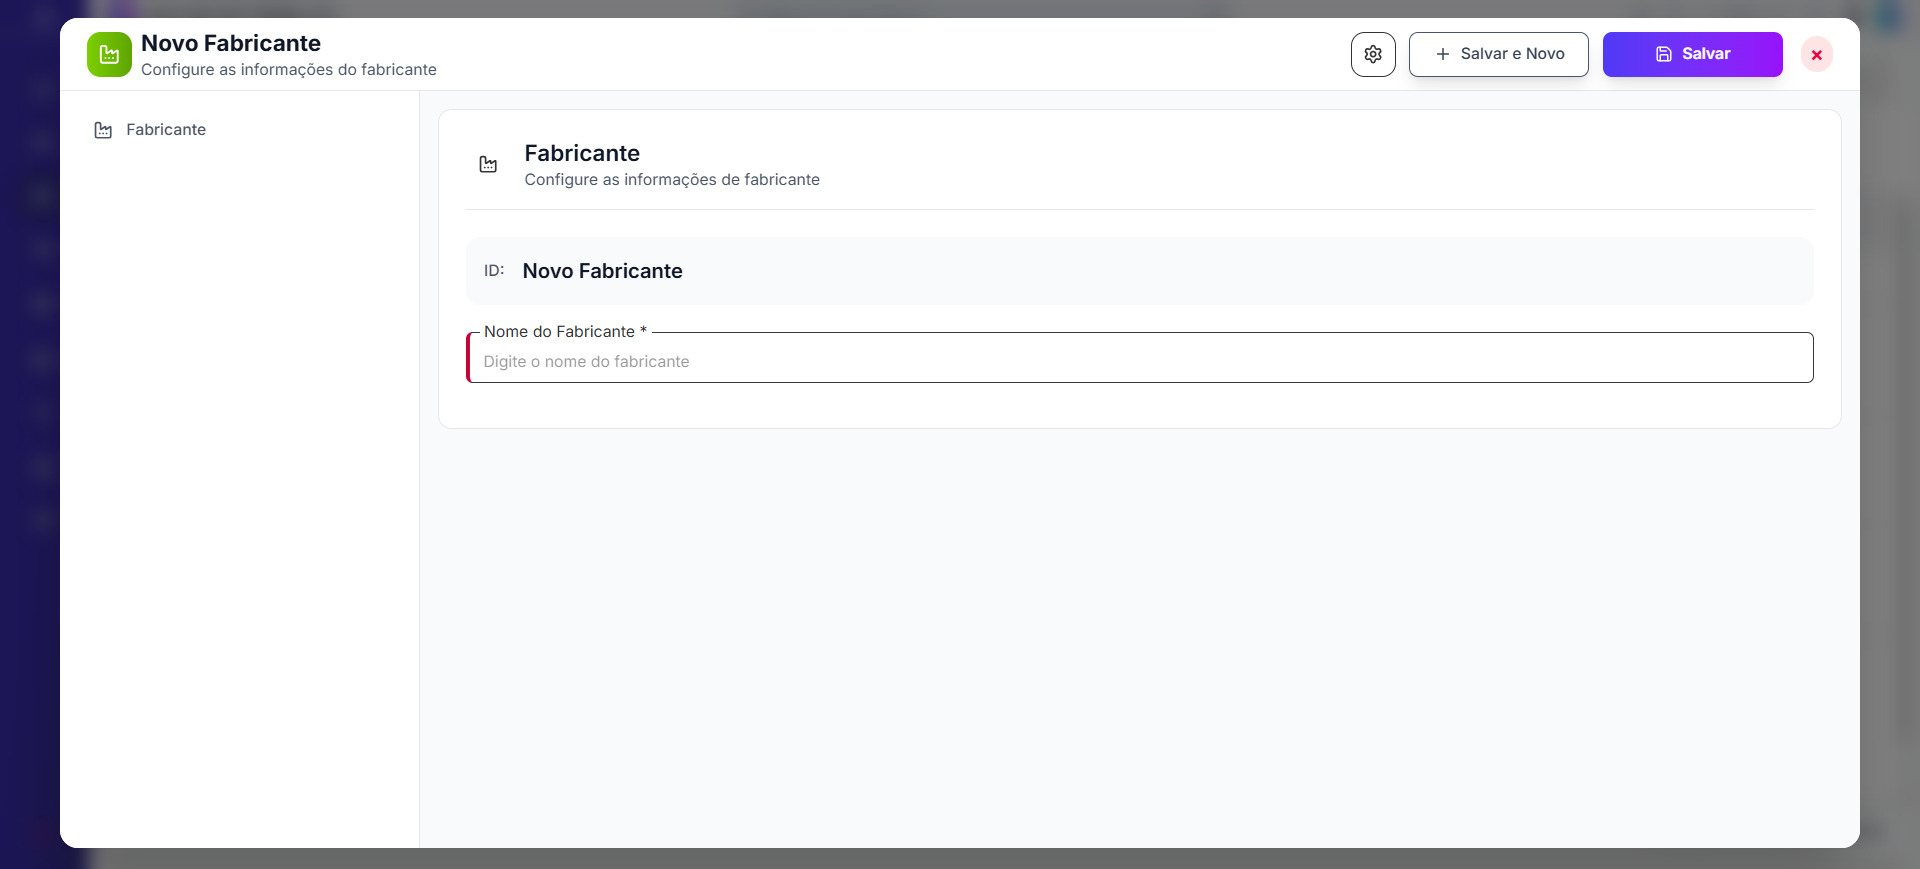
Task: Click the 'Novo Fabricante' dialog title
Action: 231,43
